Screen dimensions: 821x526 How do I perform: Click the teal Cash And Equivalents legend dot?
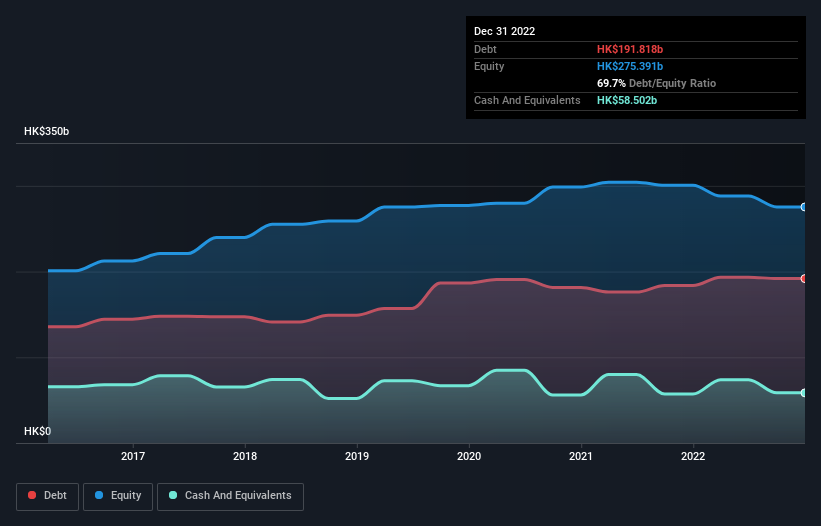(173, 495)
